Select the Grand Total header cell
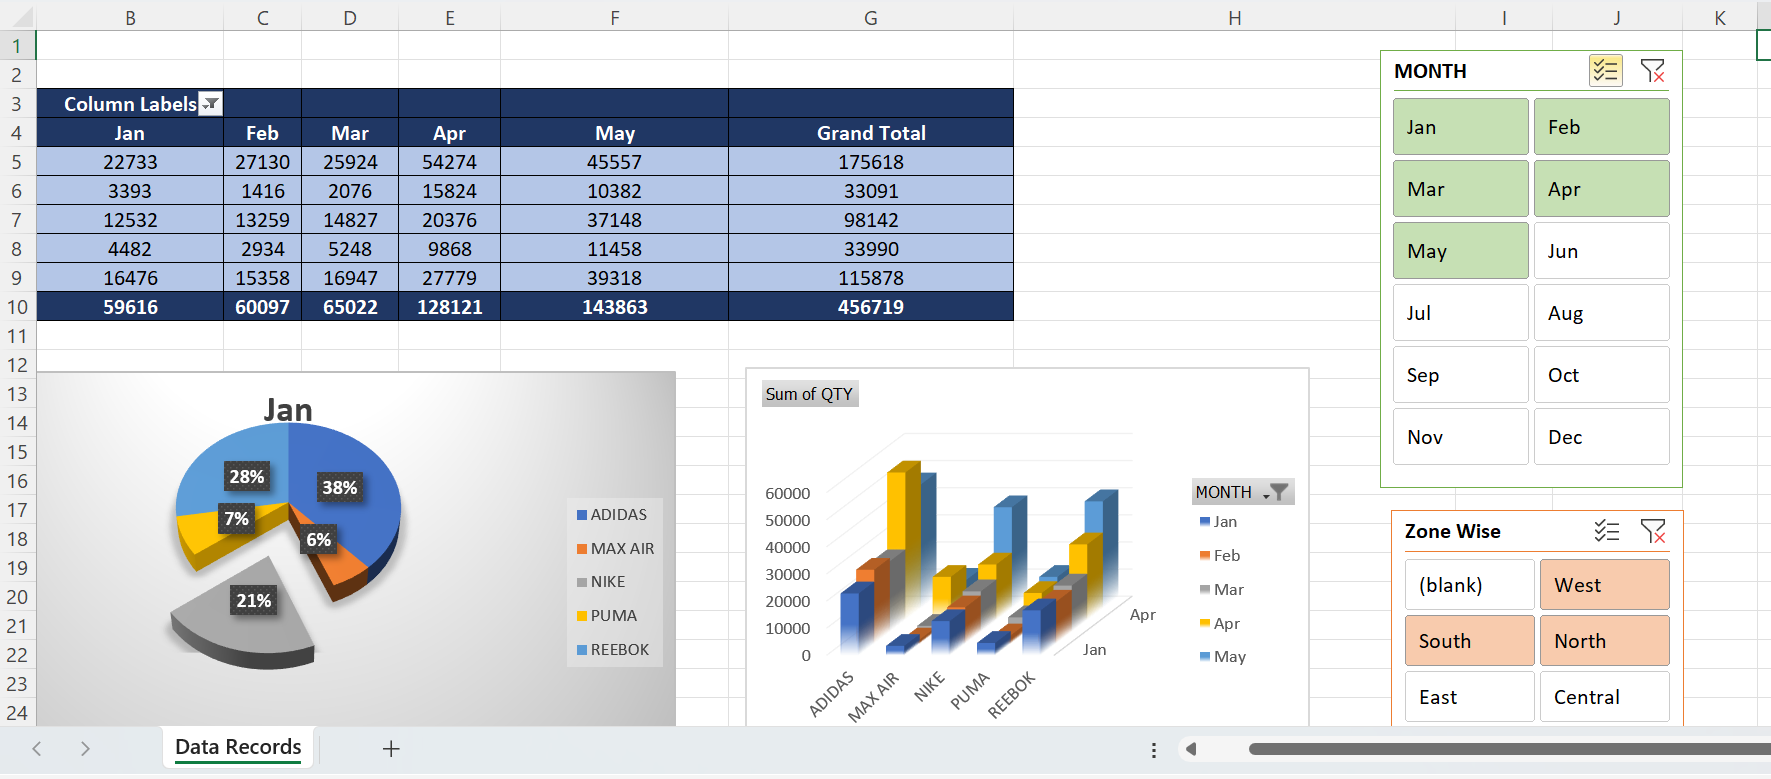1771x779 pixels. coord(871,133)
